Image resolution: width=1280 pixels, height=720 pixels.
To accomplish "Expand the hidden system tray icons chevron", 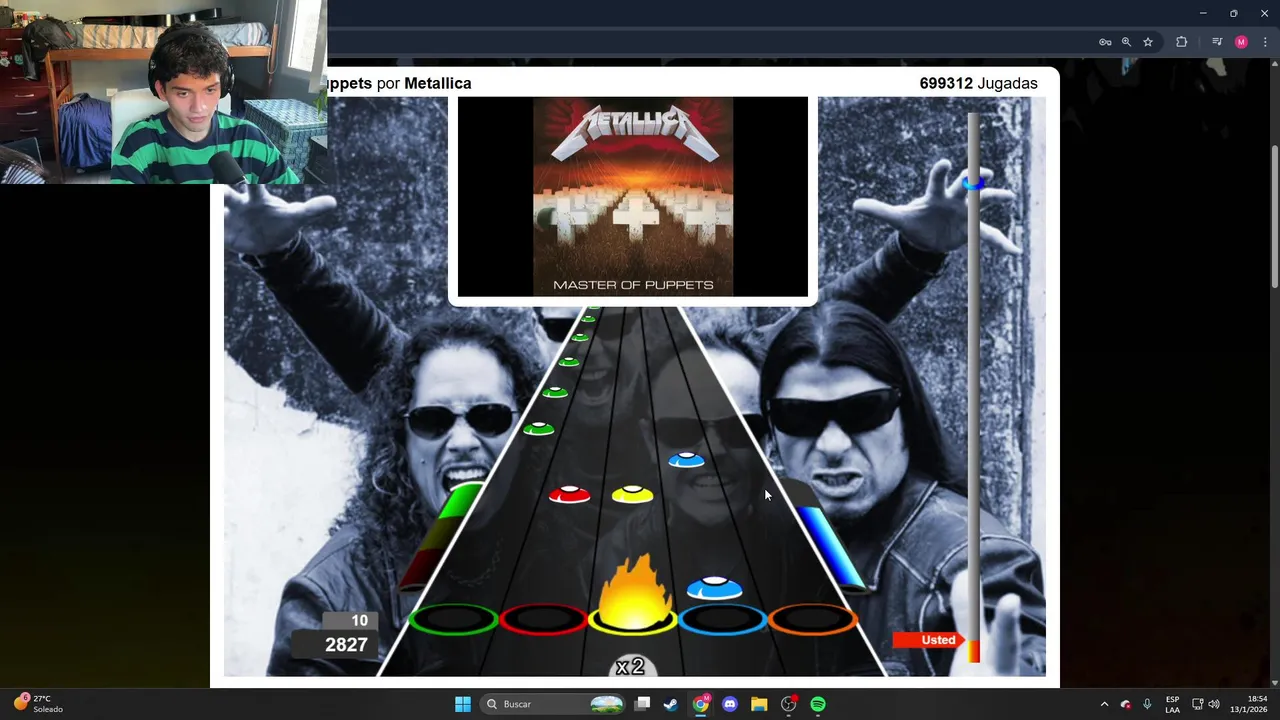I will pos(1104,704).
